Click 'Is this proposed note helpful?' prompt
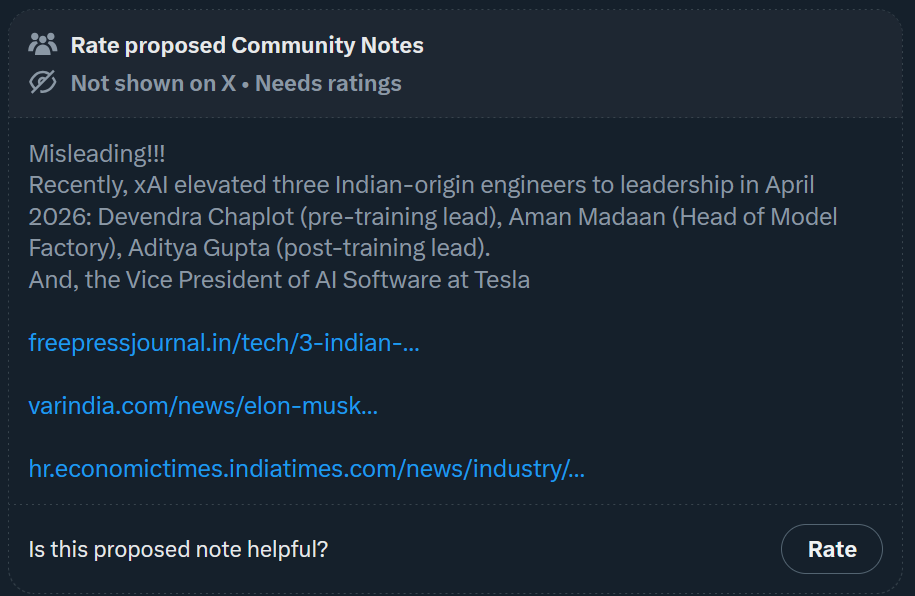The width and height of the screenshot is (915, 596). 179,549
